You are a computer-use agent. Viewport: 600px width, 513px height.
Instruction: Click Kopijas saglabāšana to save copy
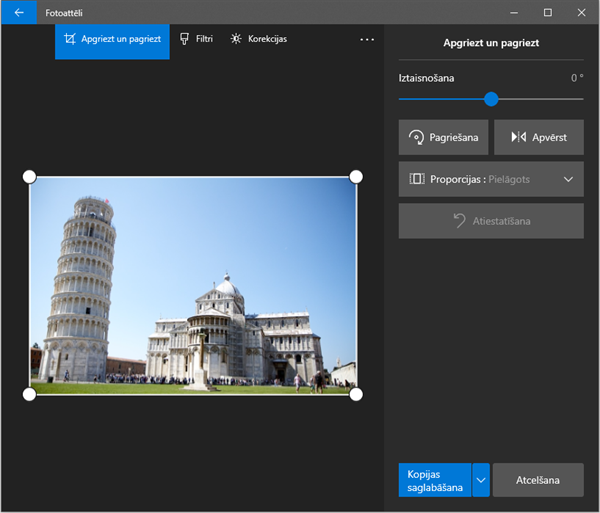[435, 480]
